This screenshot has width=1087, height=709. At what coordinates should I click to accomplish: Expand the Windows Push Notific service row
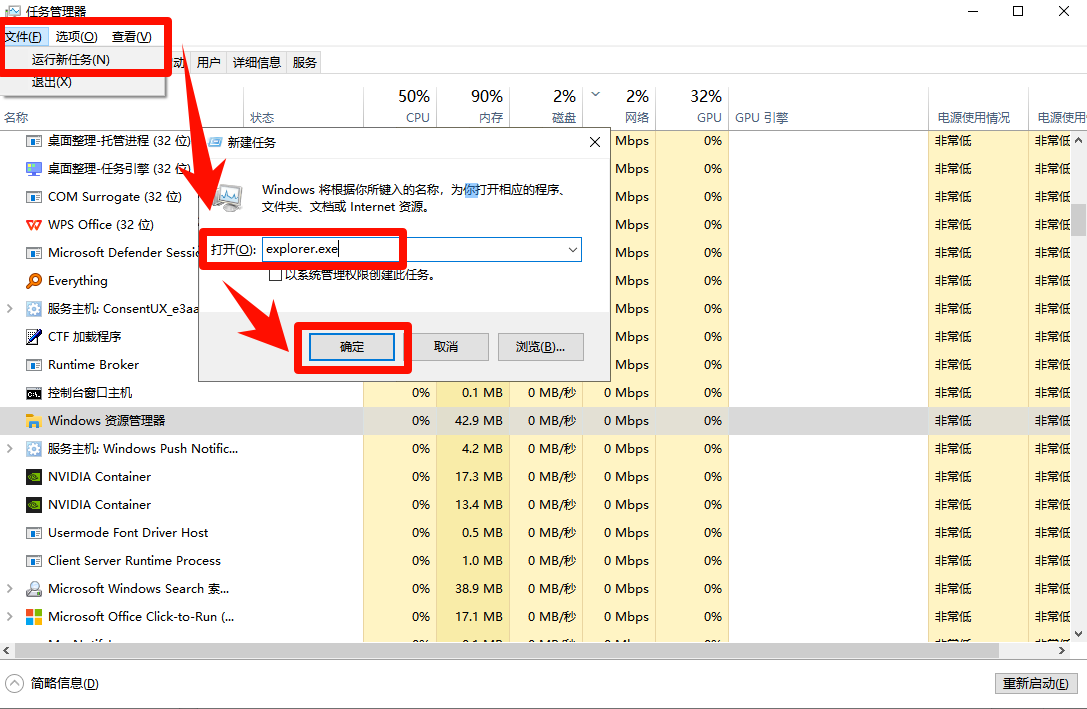(x=10, y=448)
